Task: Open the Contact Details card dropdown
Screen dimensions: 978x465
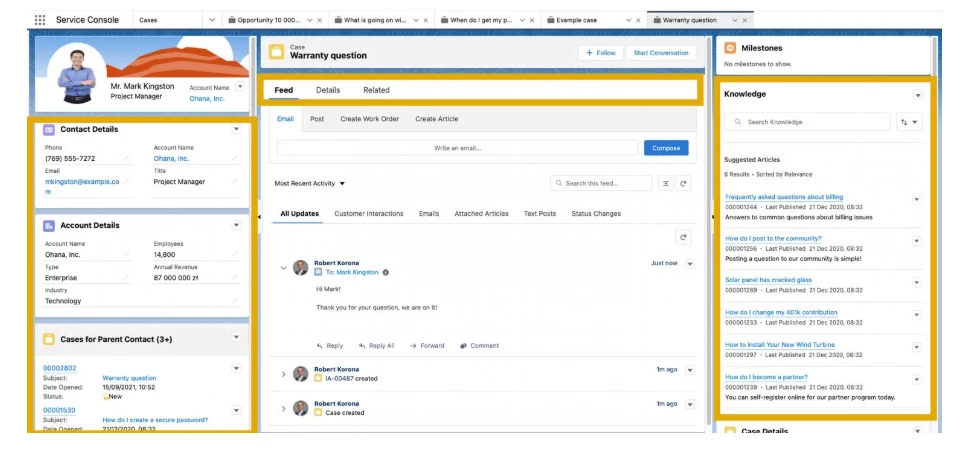Action: (x=236, y=129)
